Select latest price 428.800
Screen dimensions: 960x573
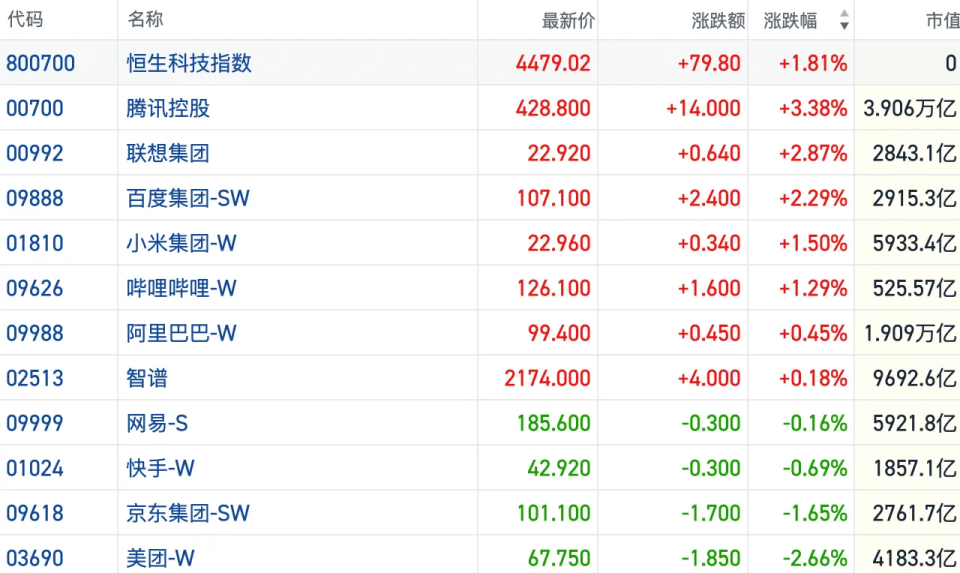(x=553, y=108)
